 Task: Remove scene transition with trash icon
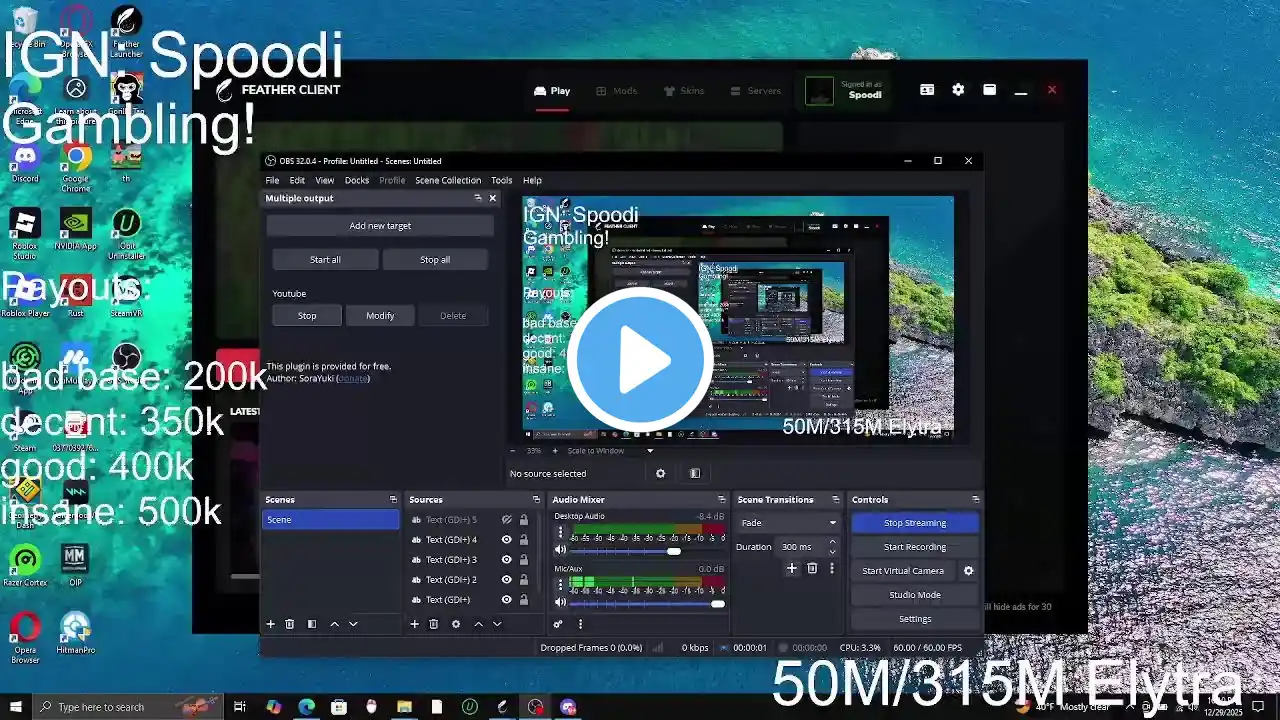click(x=812, y=568)
